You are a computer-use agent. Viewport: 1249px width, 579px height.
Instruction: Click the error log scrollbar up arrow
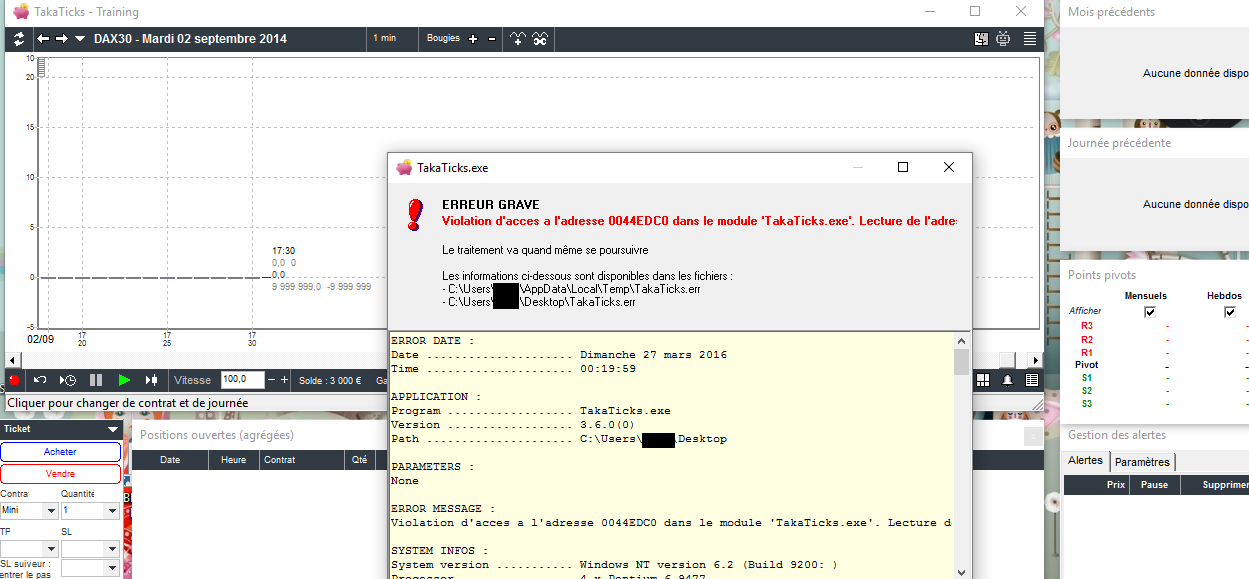coord(962,341)
